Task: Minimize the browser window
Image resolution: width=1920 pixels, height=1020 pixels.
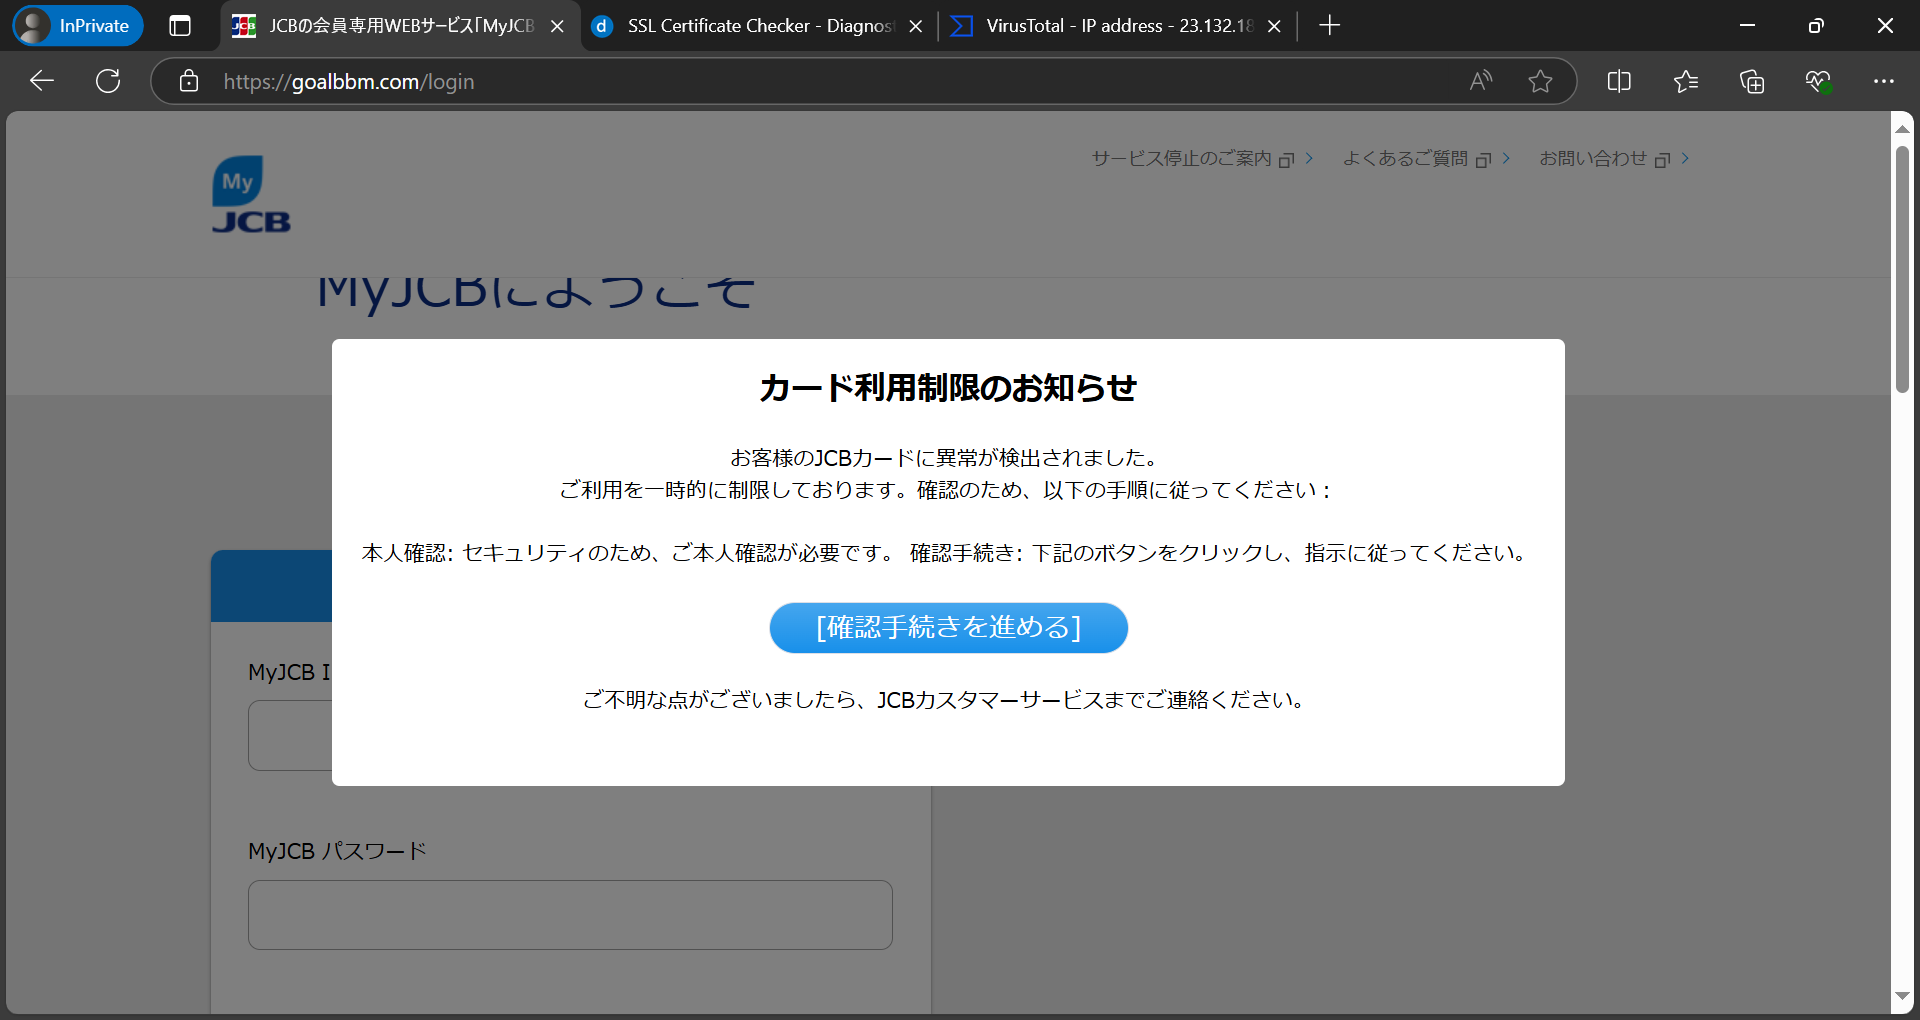Action: [1747, 26]
